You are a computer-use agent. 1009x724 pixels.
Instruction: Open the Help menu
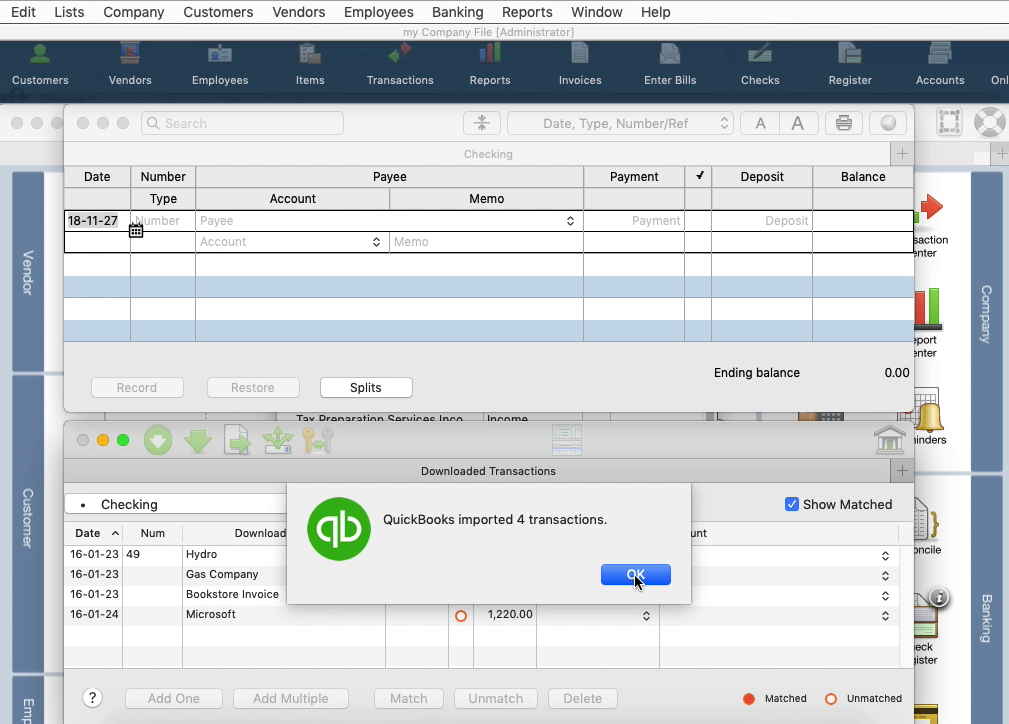[656, 12]
